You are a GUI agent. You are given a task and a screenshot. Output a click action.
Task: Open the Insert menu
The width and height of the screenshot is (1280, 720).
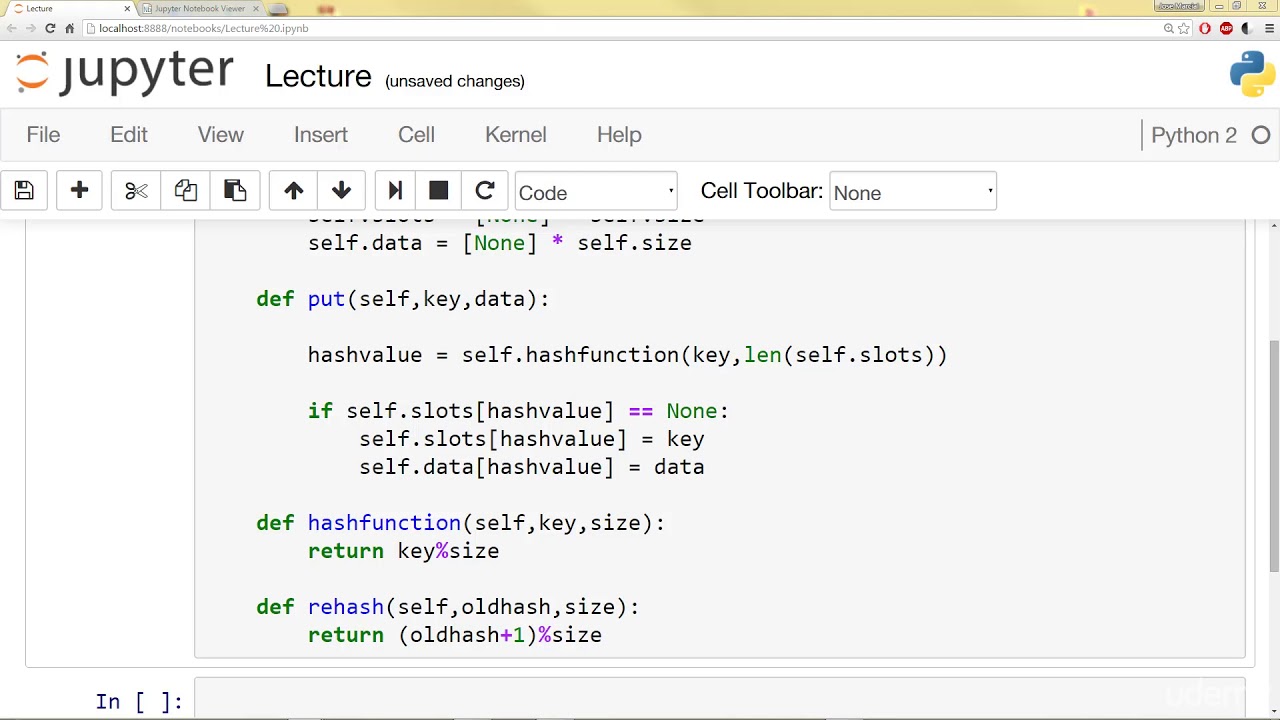321,135
